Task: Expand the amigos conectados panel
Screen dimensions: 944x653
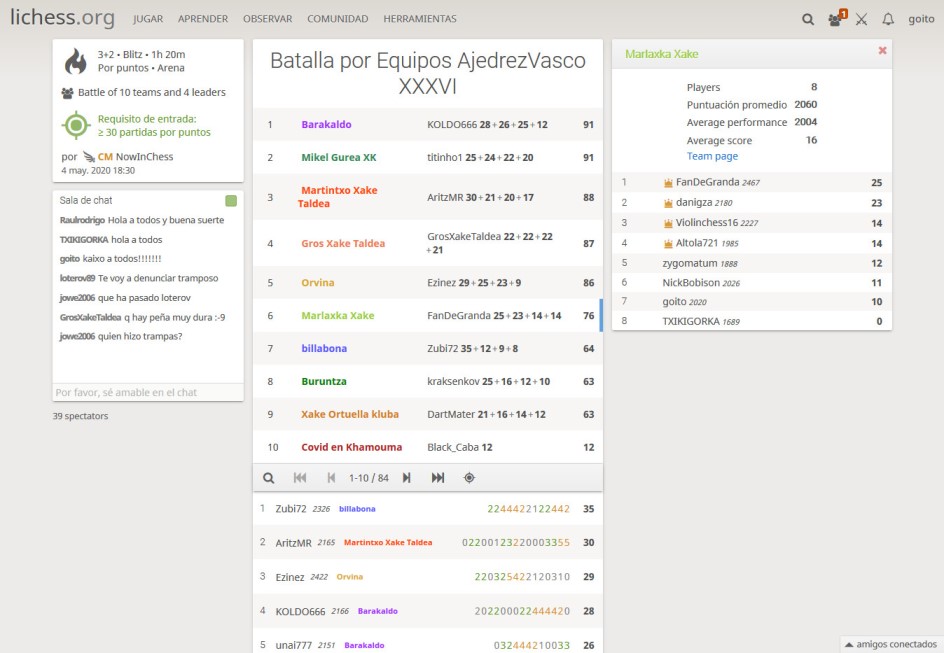Action: (890, 644)
